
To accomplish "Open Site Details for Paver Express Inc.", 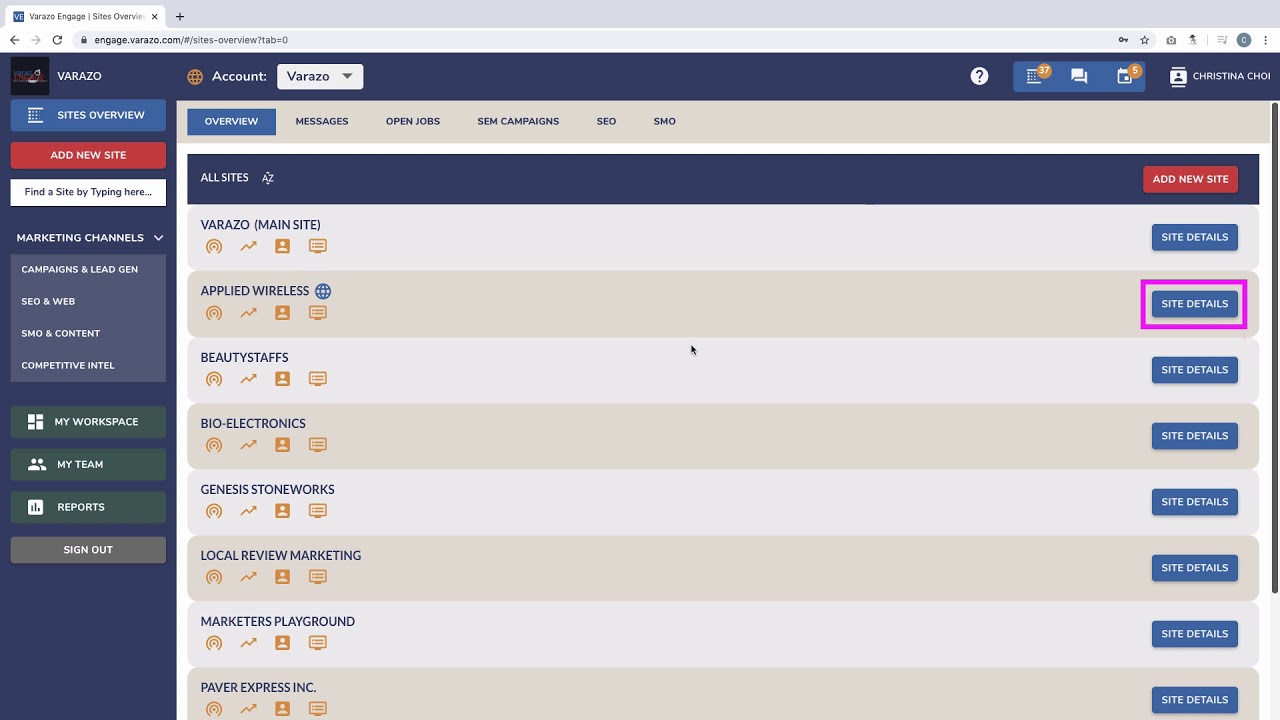I will tap(1194, 699).
